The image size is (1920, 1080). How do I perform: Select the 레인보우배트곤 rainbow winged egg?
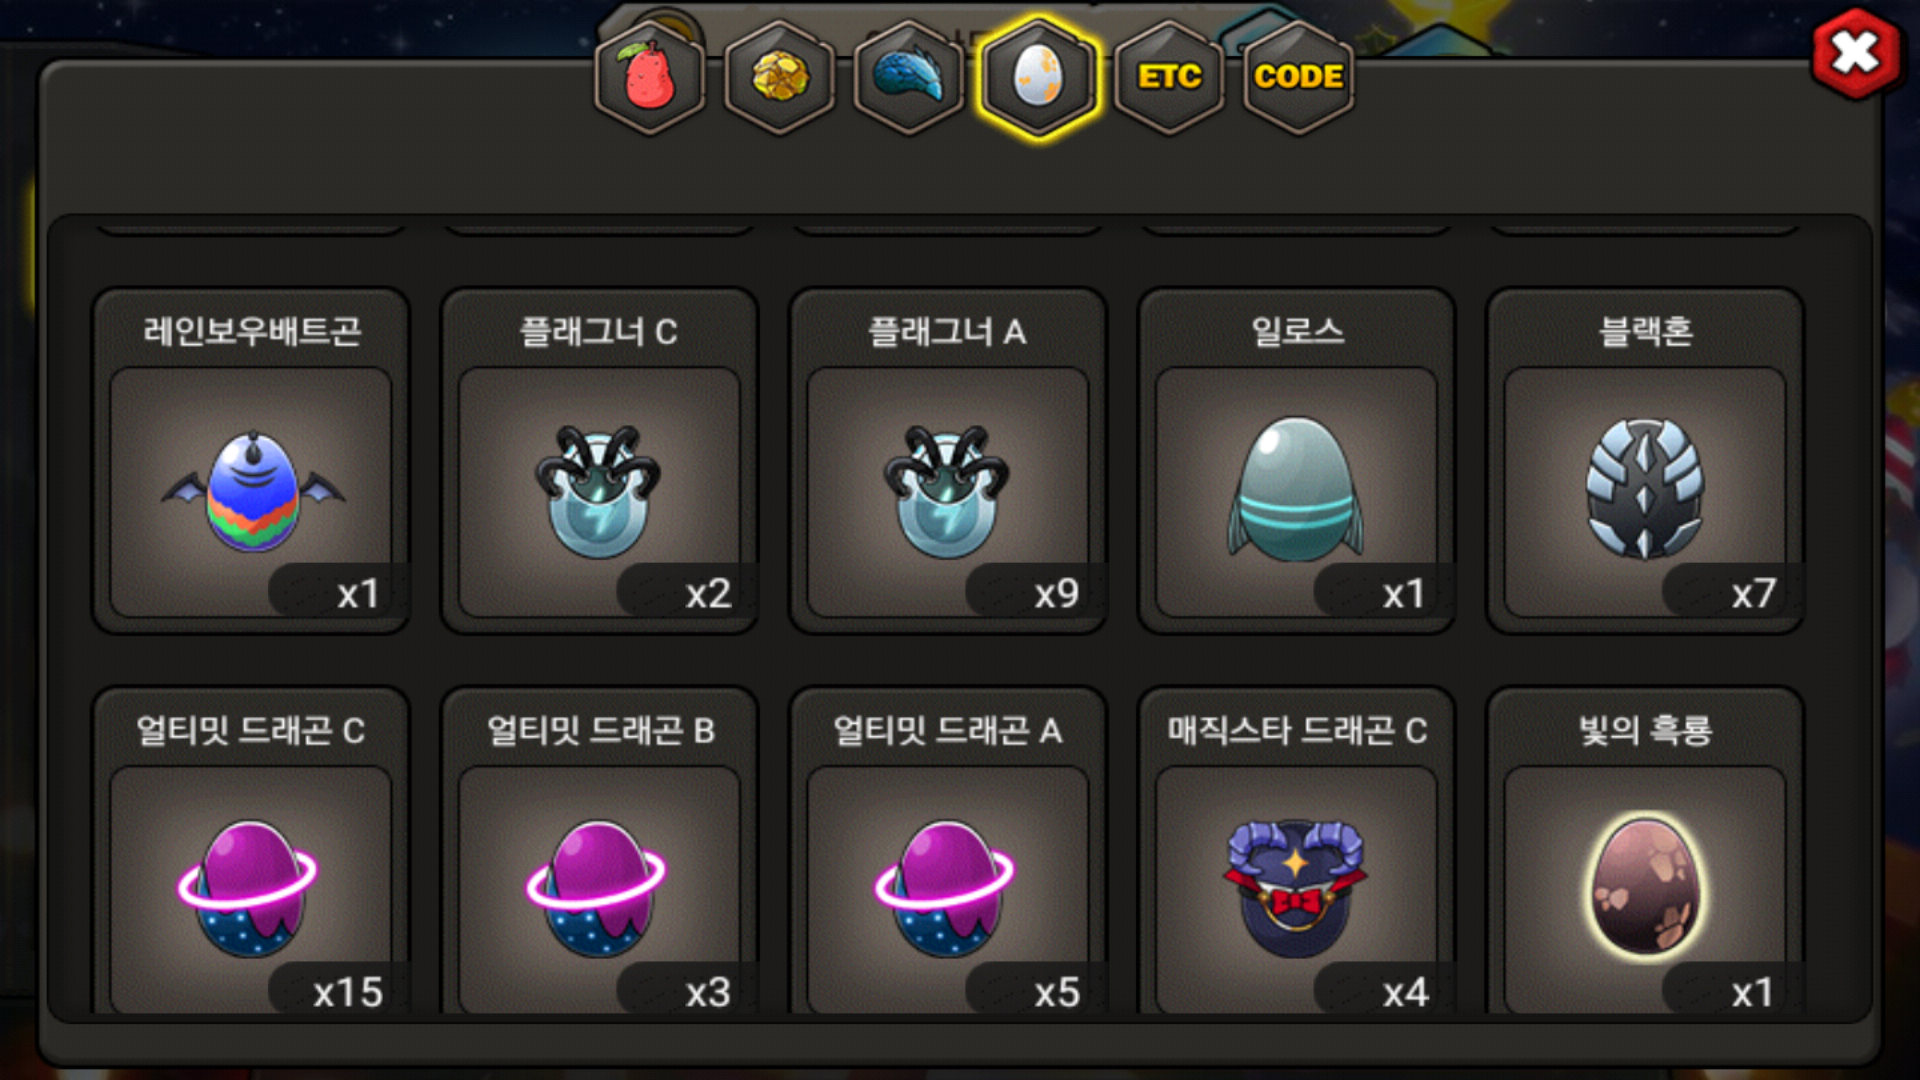pyautogui.click(x=251, y=461)
